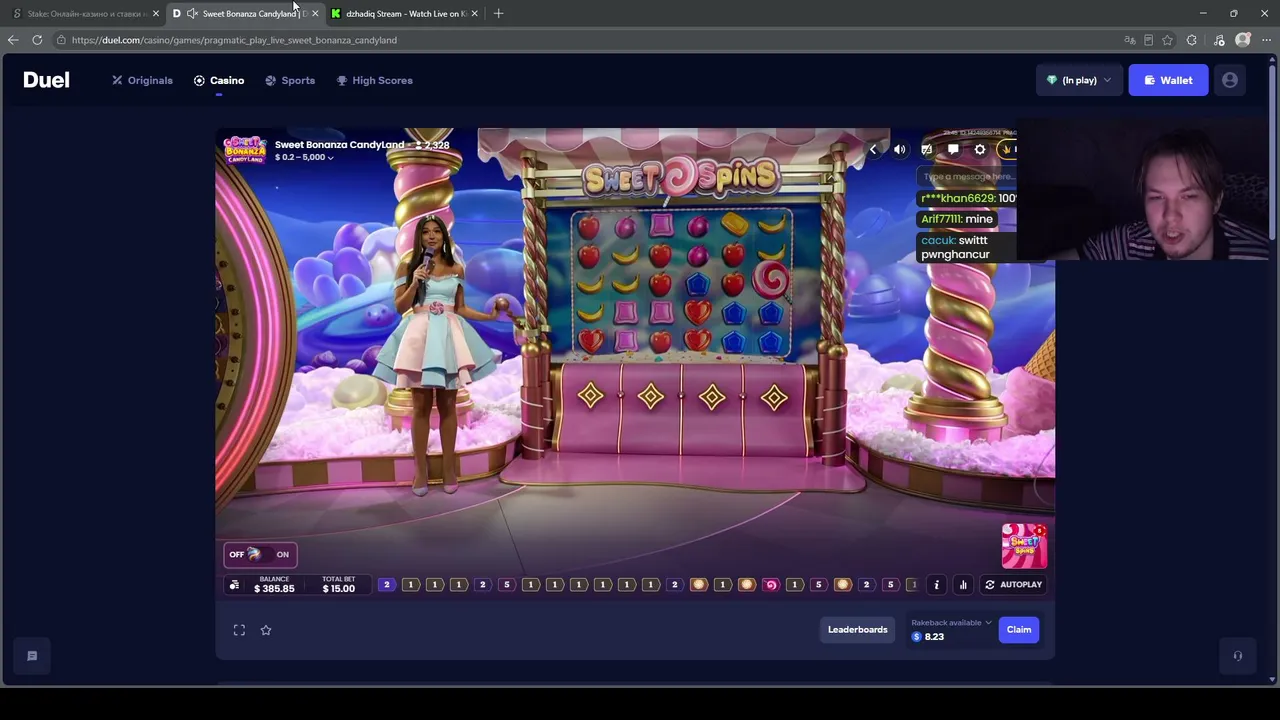The height and width of the screenshot is (720, 1280).
Task: Open the game statistics chart icon
Action: pos(963,585)
